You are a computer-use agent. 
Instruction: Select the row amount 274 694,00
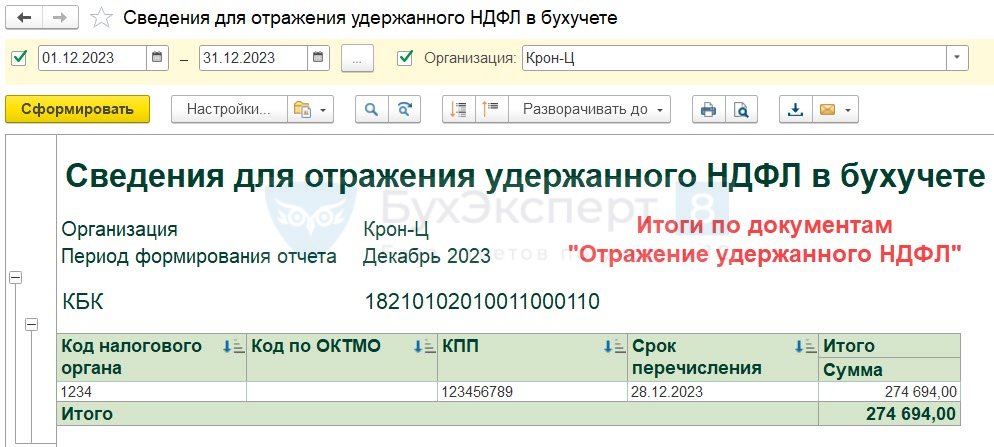[889, 392]
